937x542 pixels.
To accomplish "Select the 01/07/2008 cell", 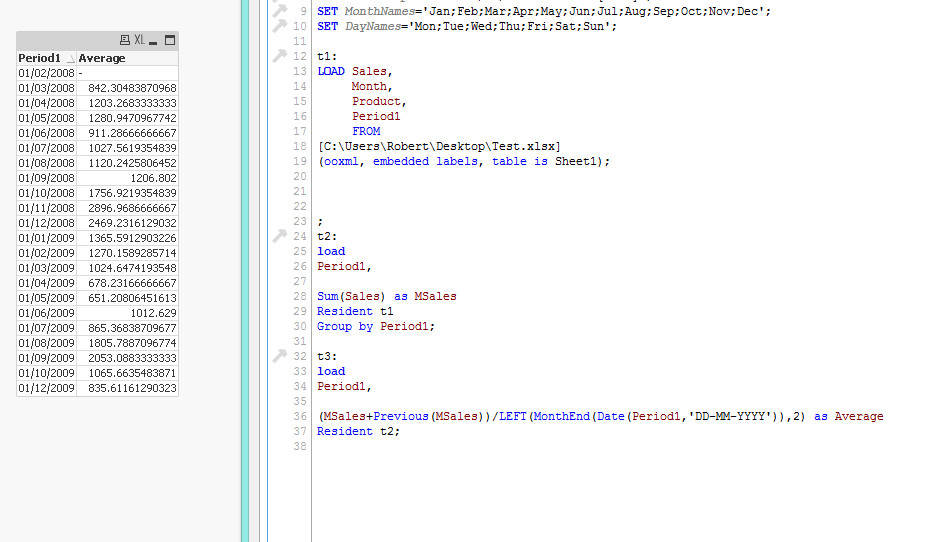I will pyautogui.click(x=47, y=148).
